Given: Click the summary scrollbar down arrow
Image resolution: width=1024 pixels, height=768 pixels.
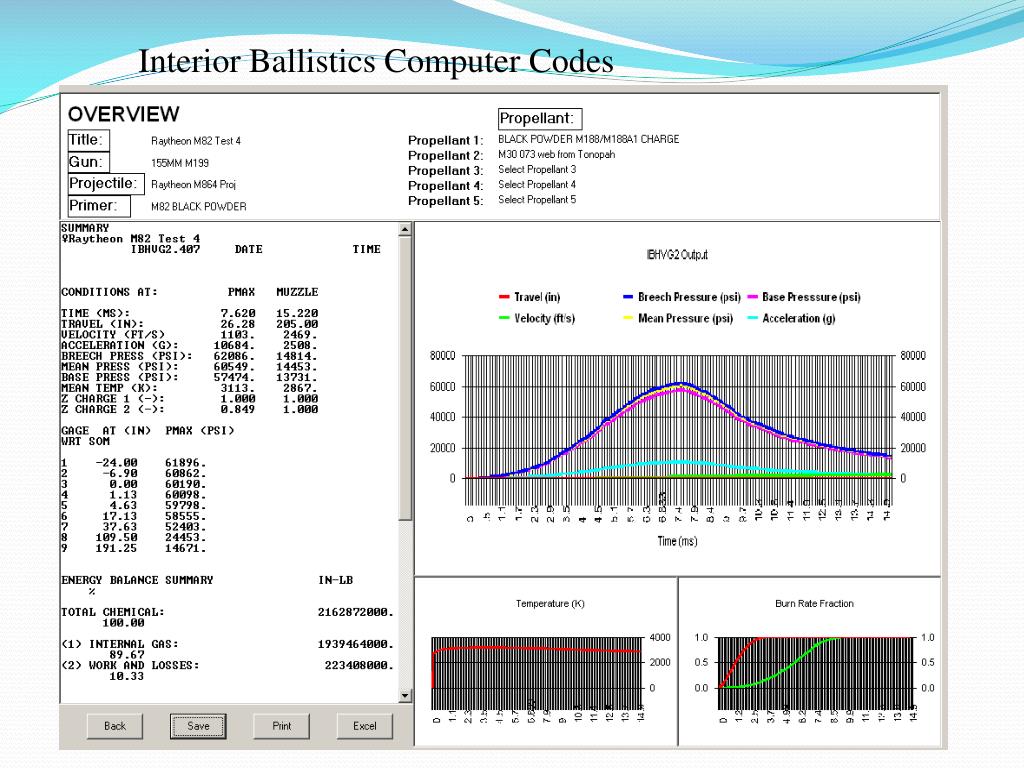Looking at the screenshot, I should pos(405,696).
